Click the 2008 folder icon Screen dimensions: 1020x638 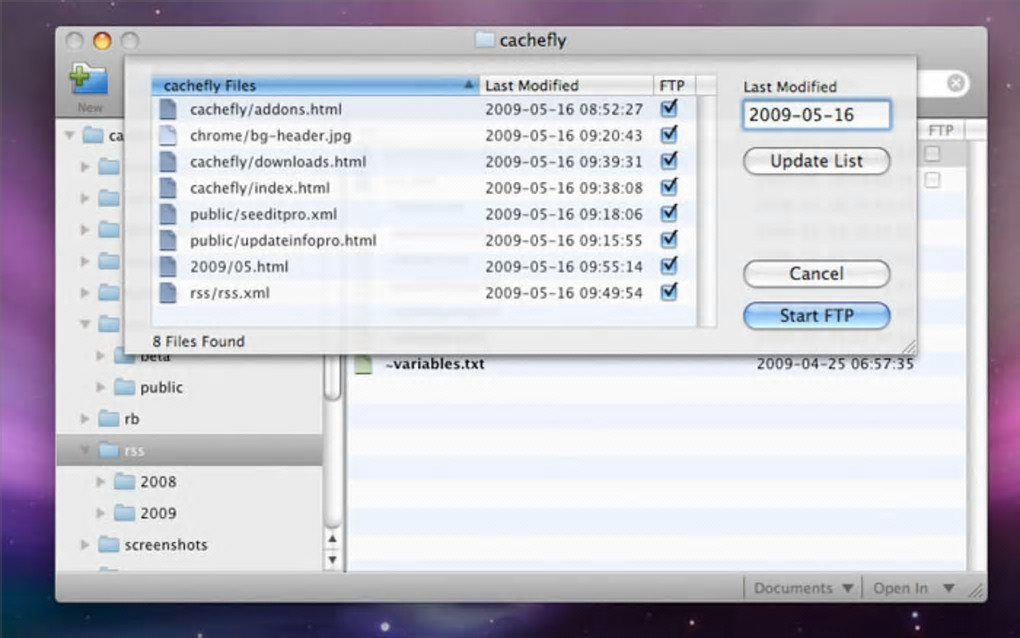tap(124, 482)
